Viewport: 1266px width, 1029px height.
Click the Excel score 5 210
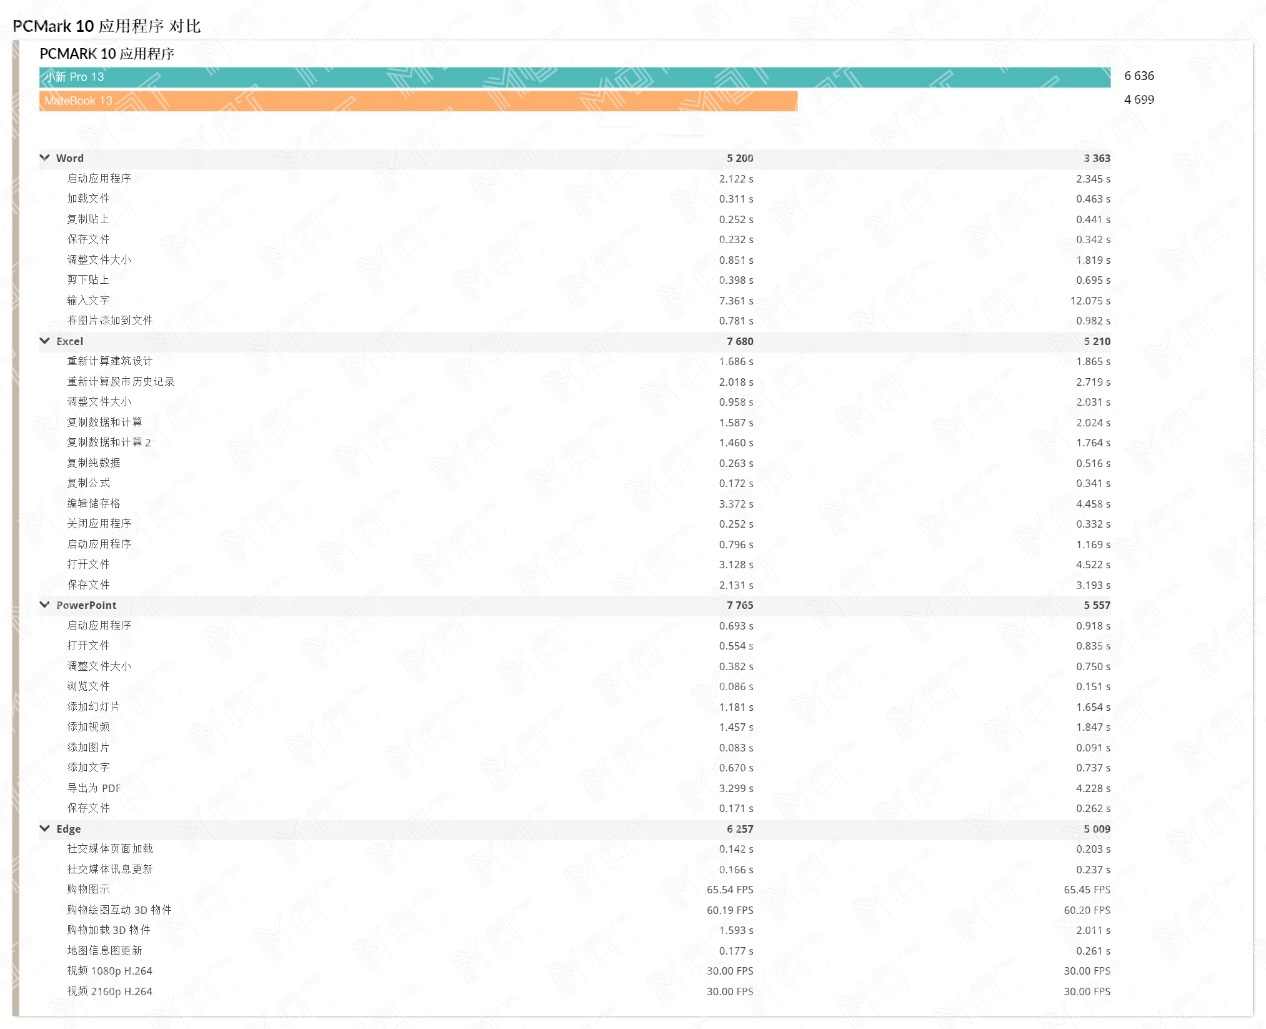(x=1097, y=341)
